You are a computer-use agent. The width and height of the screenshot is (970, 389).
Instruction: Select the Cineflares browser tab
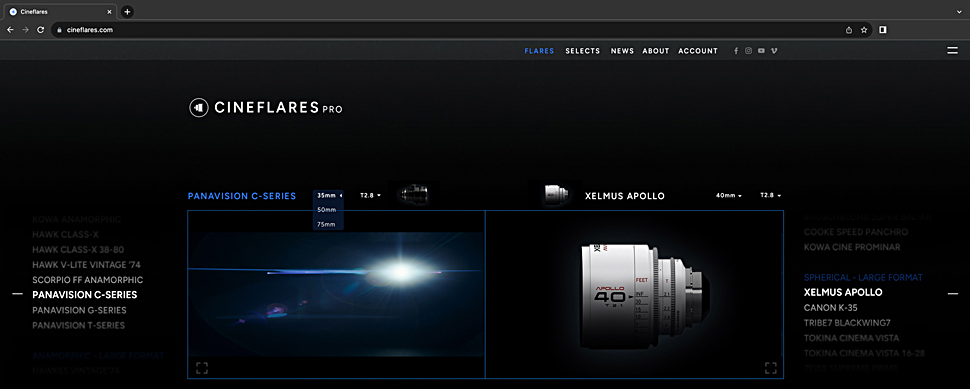(59, 12)
